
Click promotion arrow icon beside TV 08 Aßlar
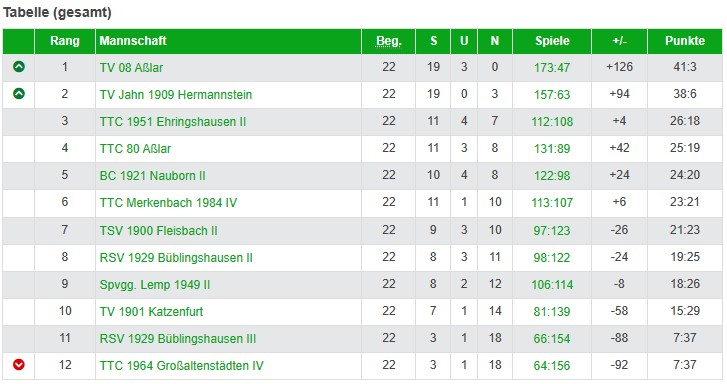click(x=19, y=67)
